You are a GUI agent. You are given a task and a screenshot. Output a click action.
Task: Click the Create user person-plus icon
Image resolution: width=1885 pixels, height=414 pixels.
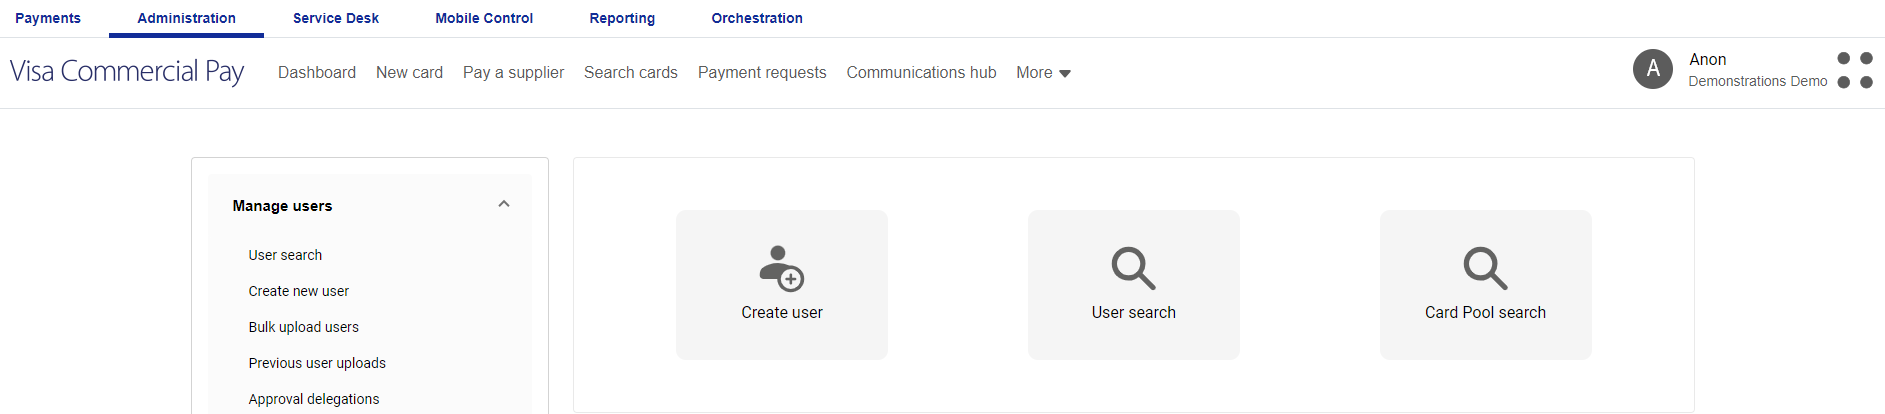[x=782, y=268]
